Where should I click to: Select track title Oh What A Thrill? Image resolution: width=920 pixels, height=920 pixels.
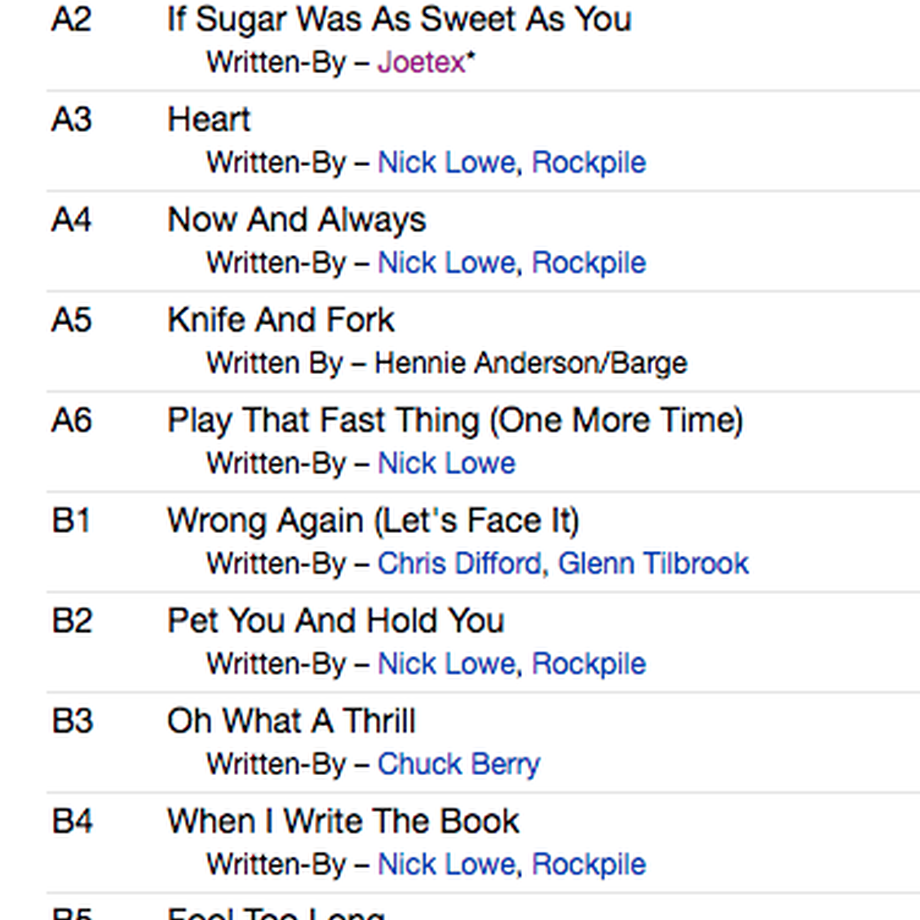click(x=292, y=721)
